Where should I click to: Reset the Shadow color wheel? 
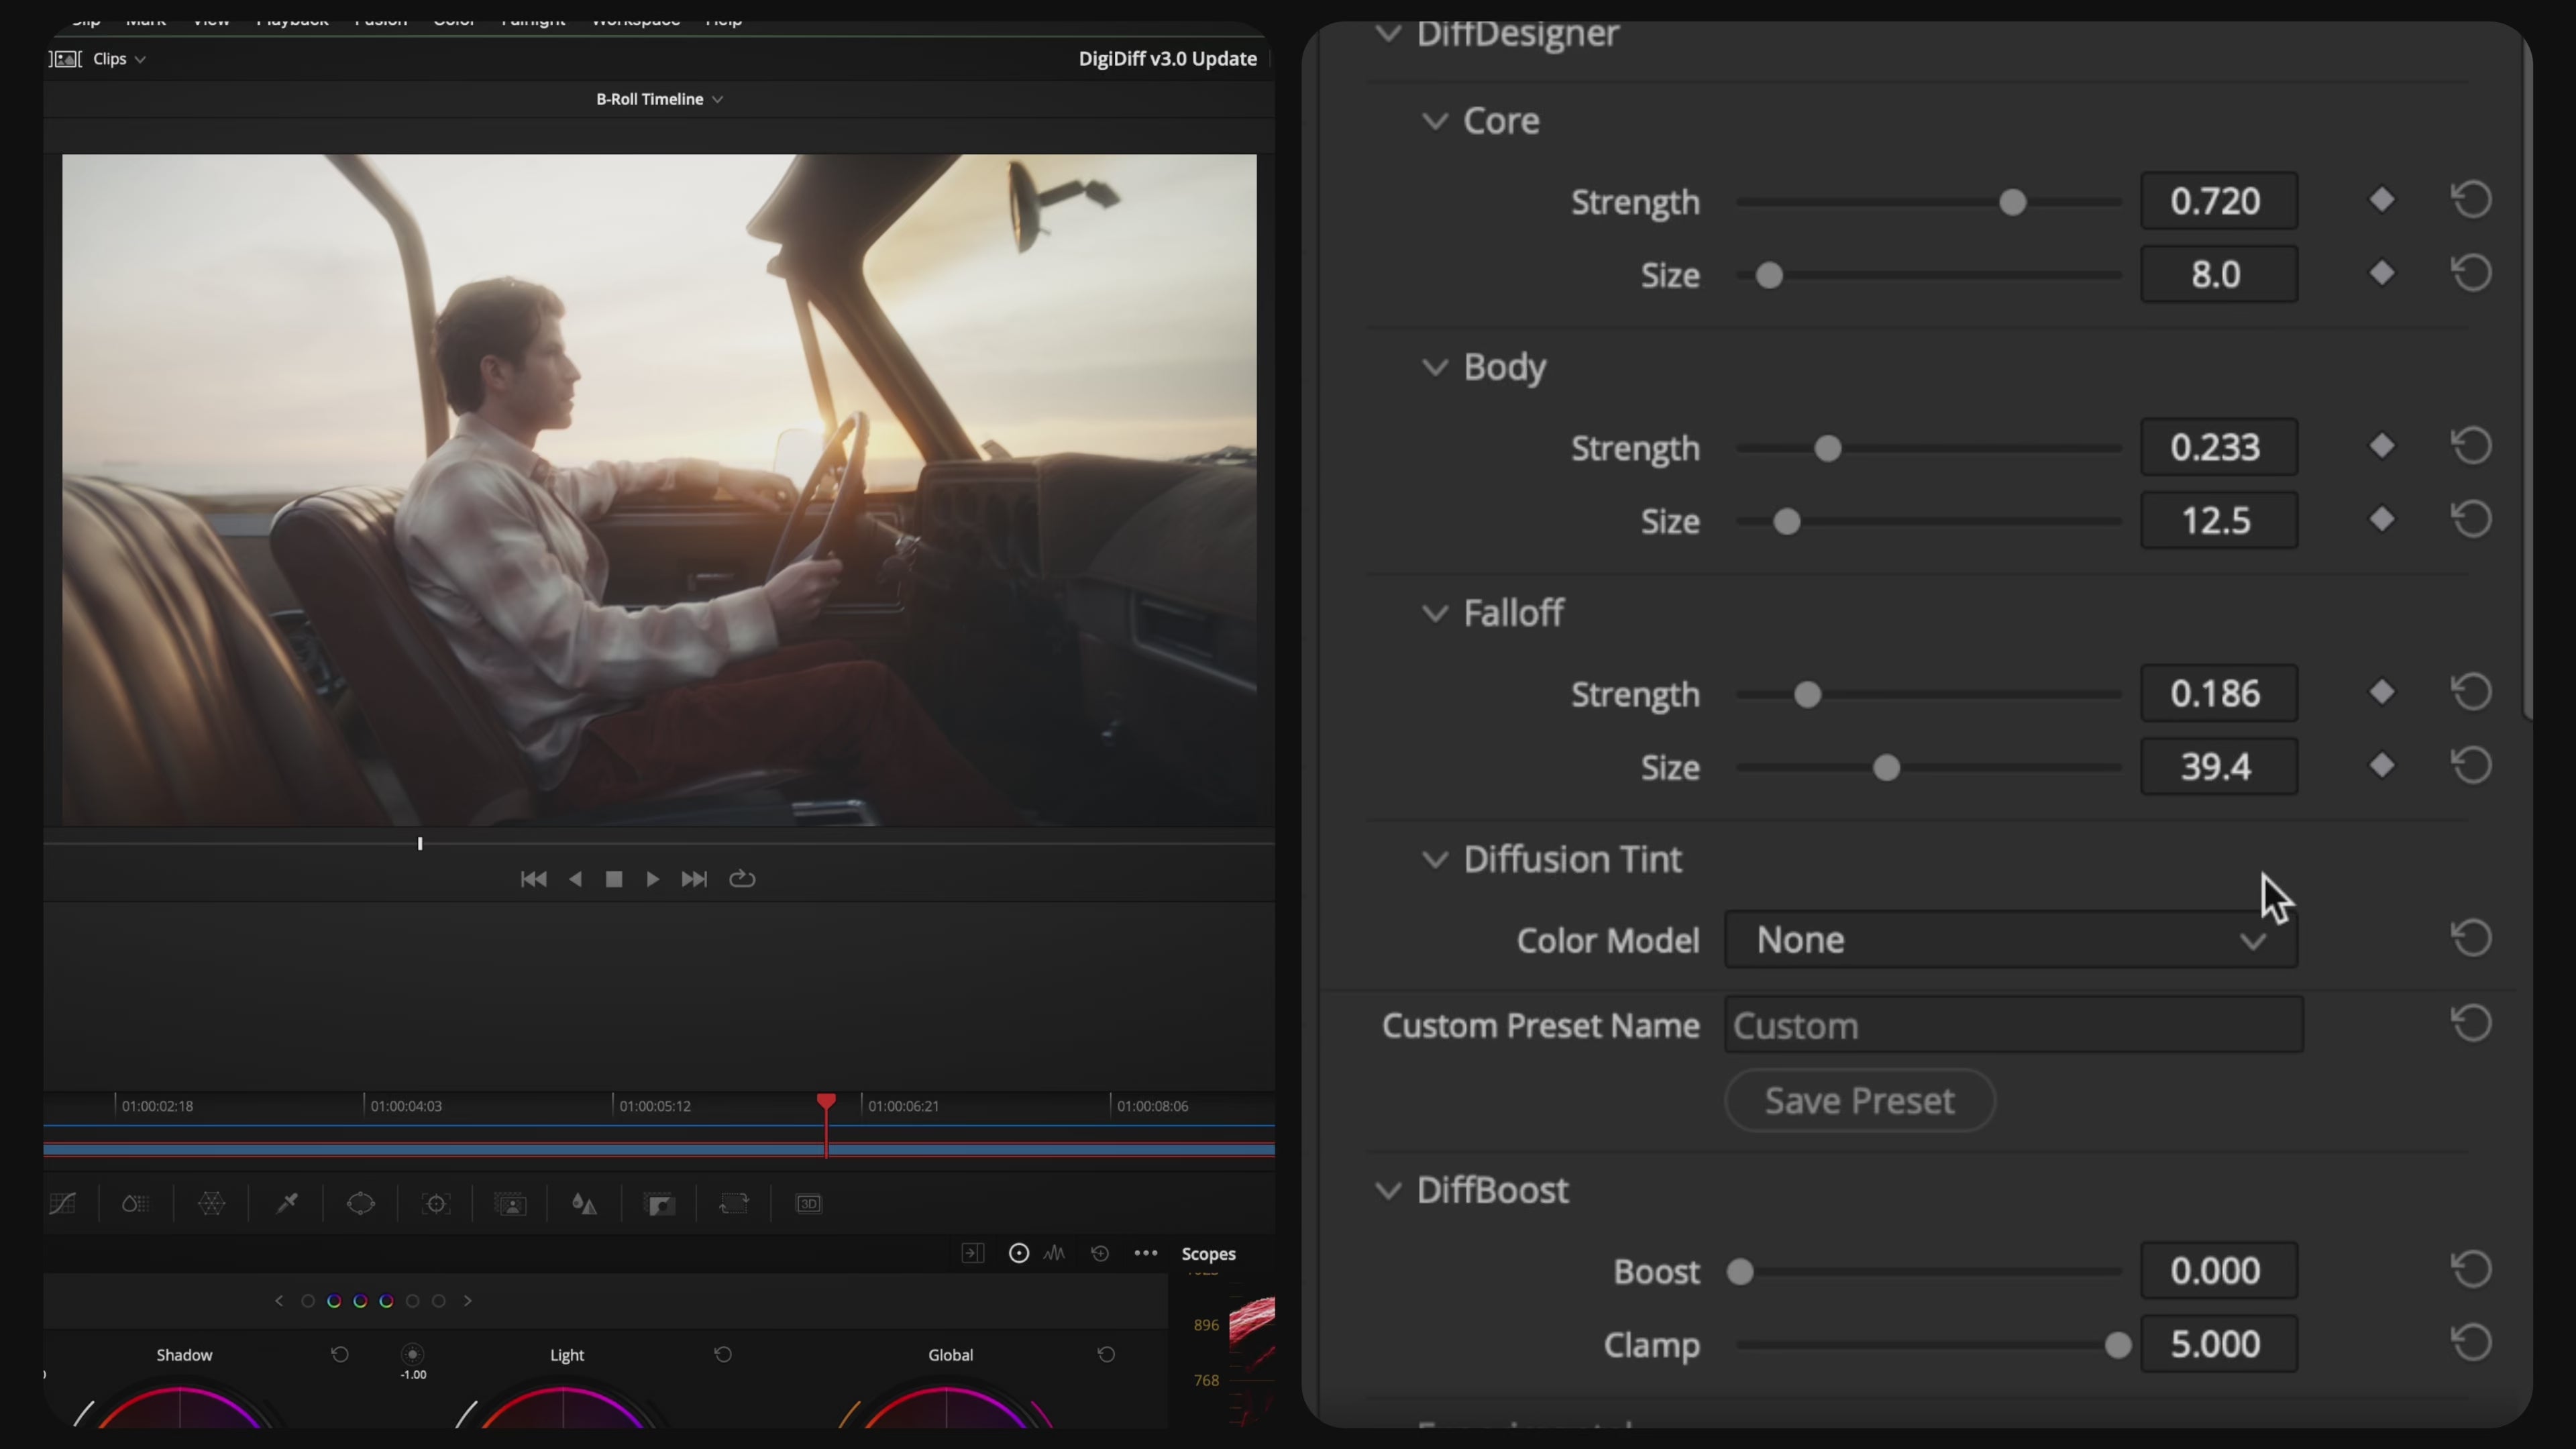coord(340,1354)
